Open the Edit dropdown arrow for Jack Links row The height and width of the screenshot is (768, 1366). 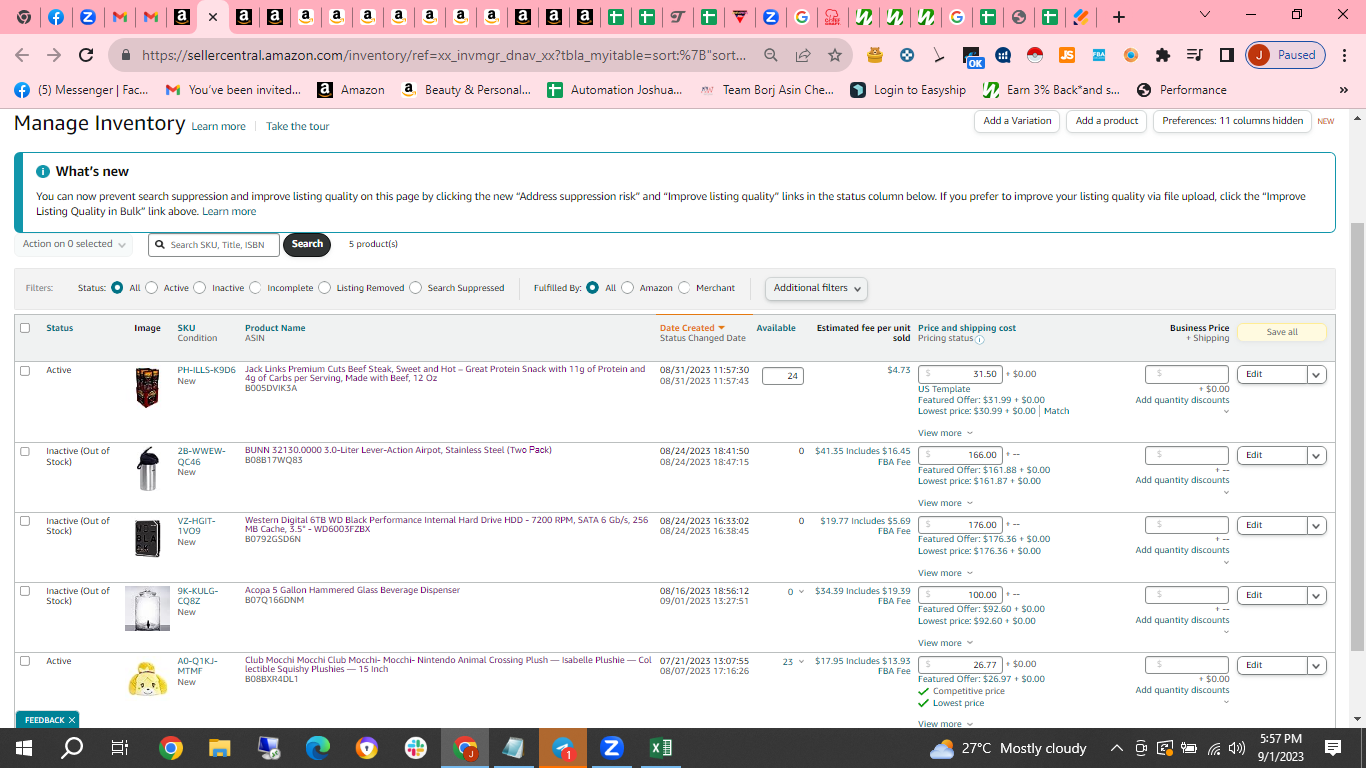pos(1316,375)
